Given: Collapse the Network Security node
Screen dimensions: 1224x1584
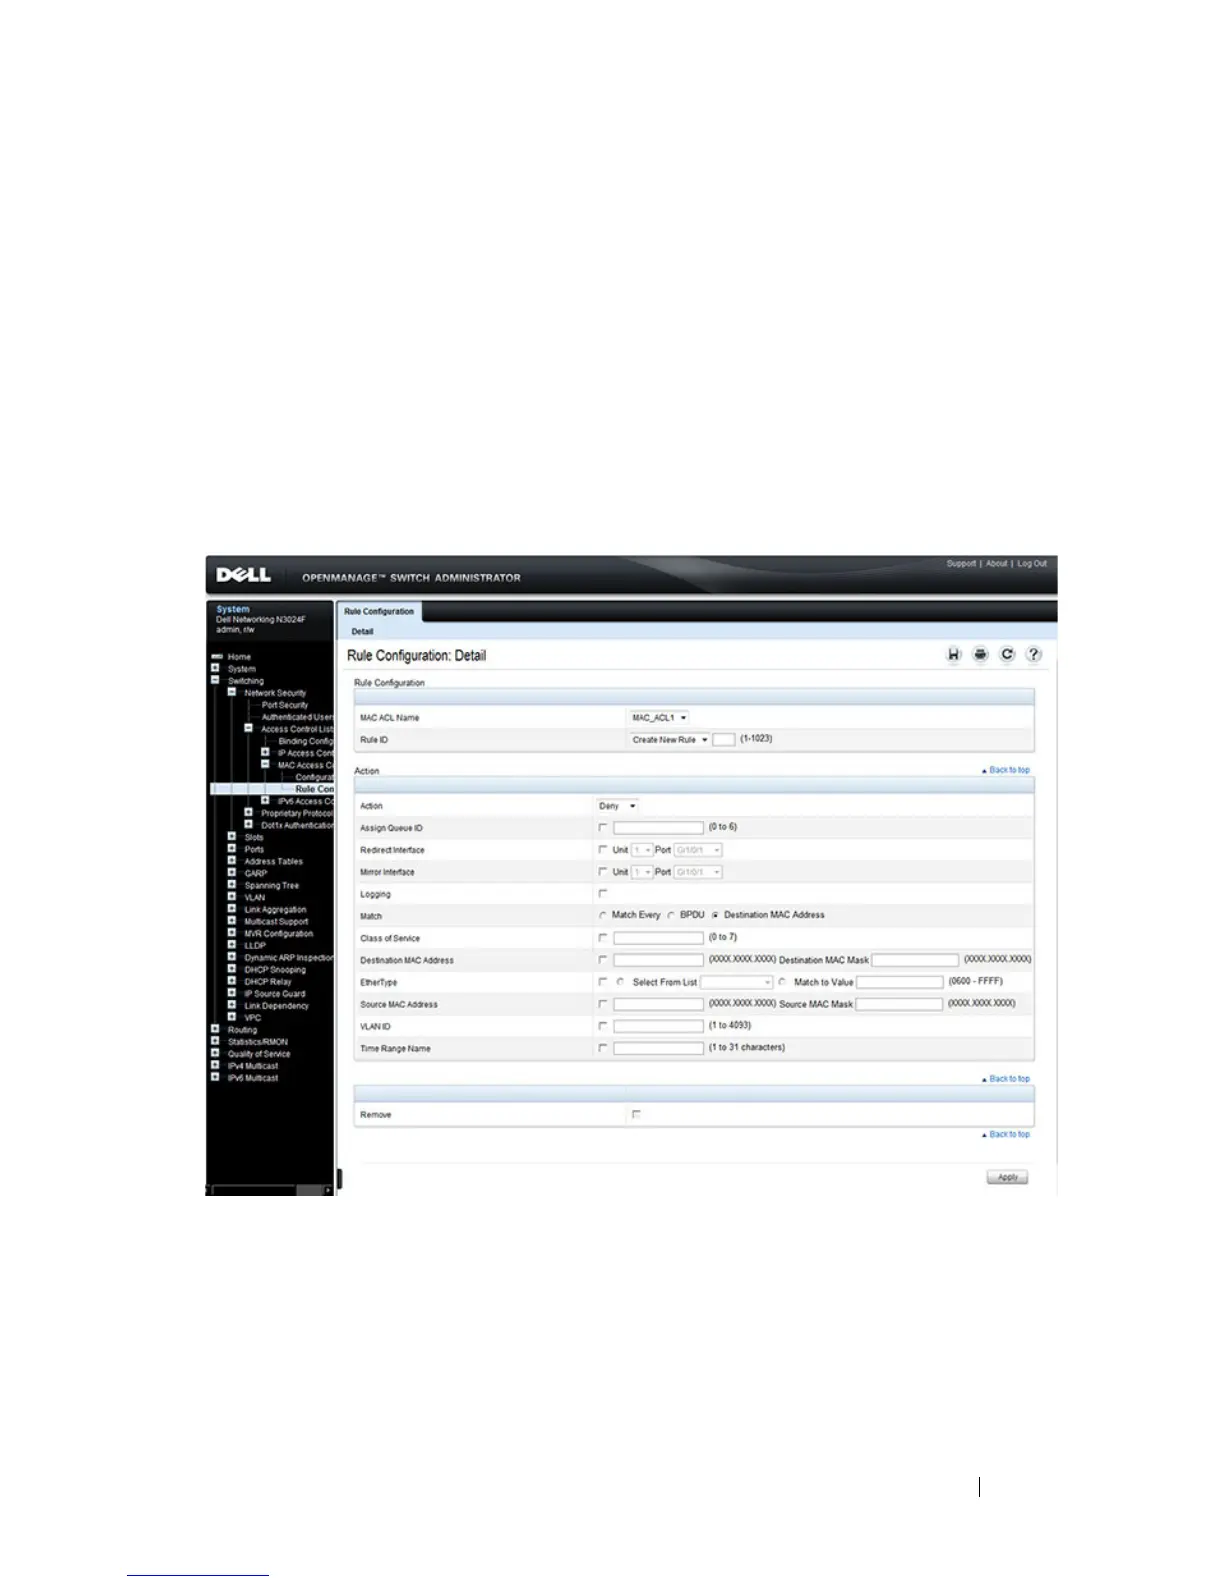Looking at the screenshot, I should (232, 692).
